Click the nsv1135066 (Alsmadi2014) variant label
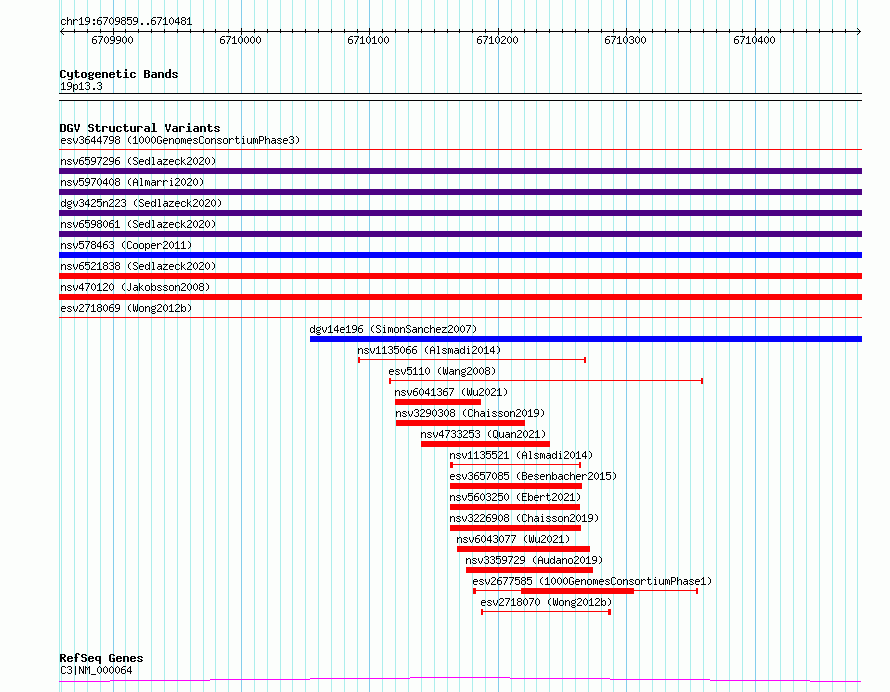The width and height of the screenshot is (890, 692). (429, 350)
